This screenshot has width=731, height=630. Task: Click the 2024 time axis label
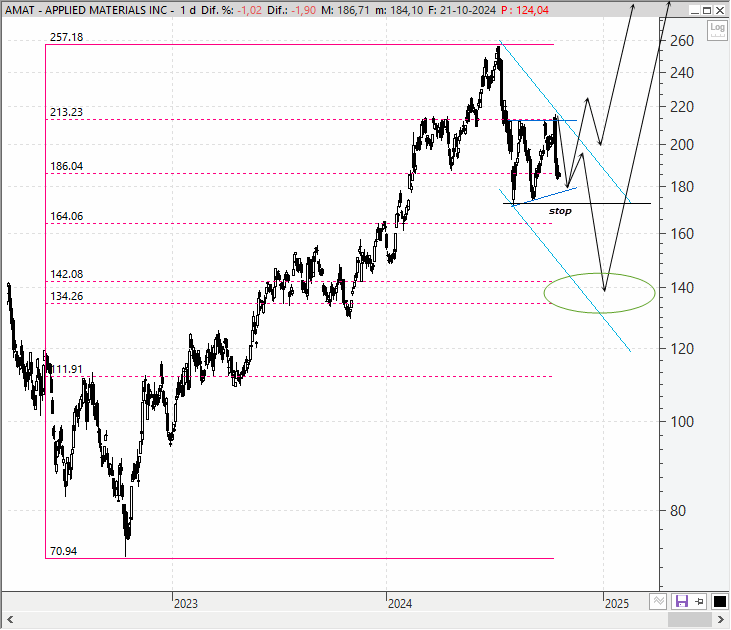click(x=400, y=604)
